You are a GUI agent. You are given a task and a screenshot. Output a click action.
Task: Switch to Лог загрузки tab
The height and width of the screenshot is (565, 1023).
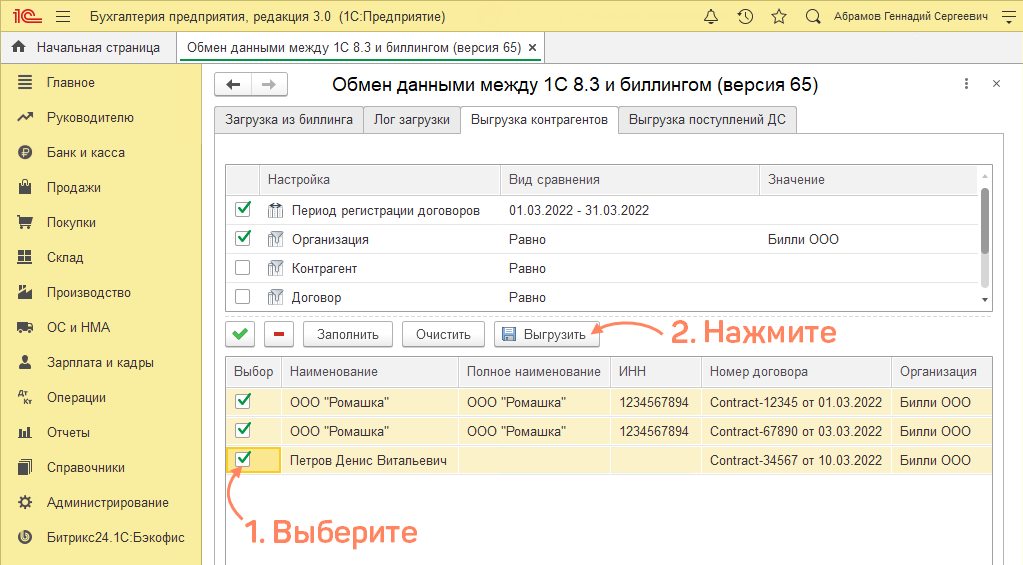(x=412, y=120)
